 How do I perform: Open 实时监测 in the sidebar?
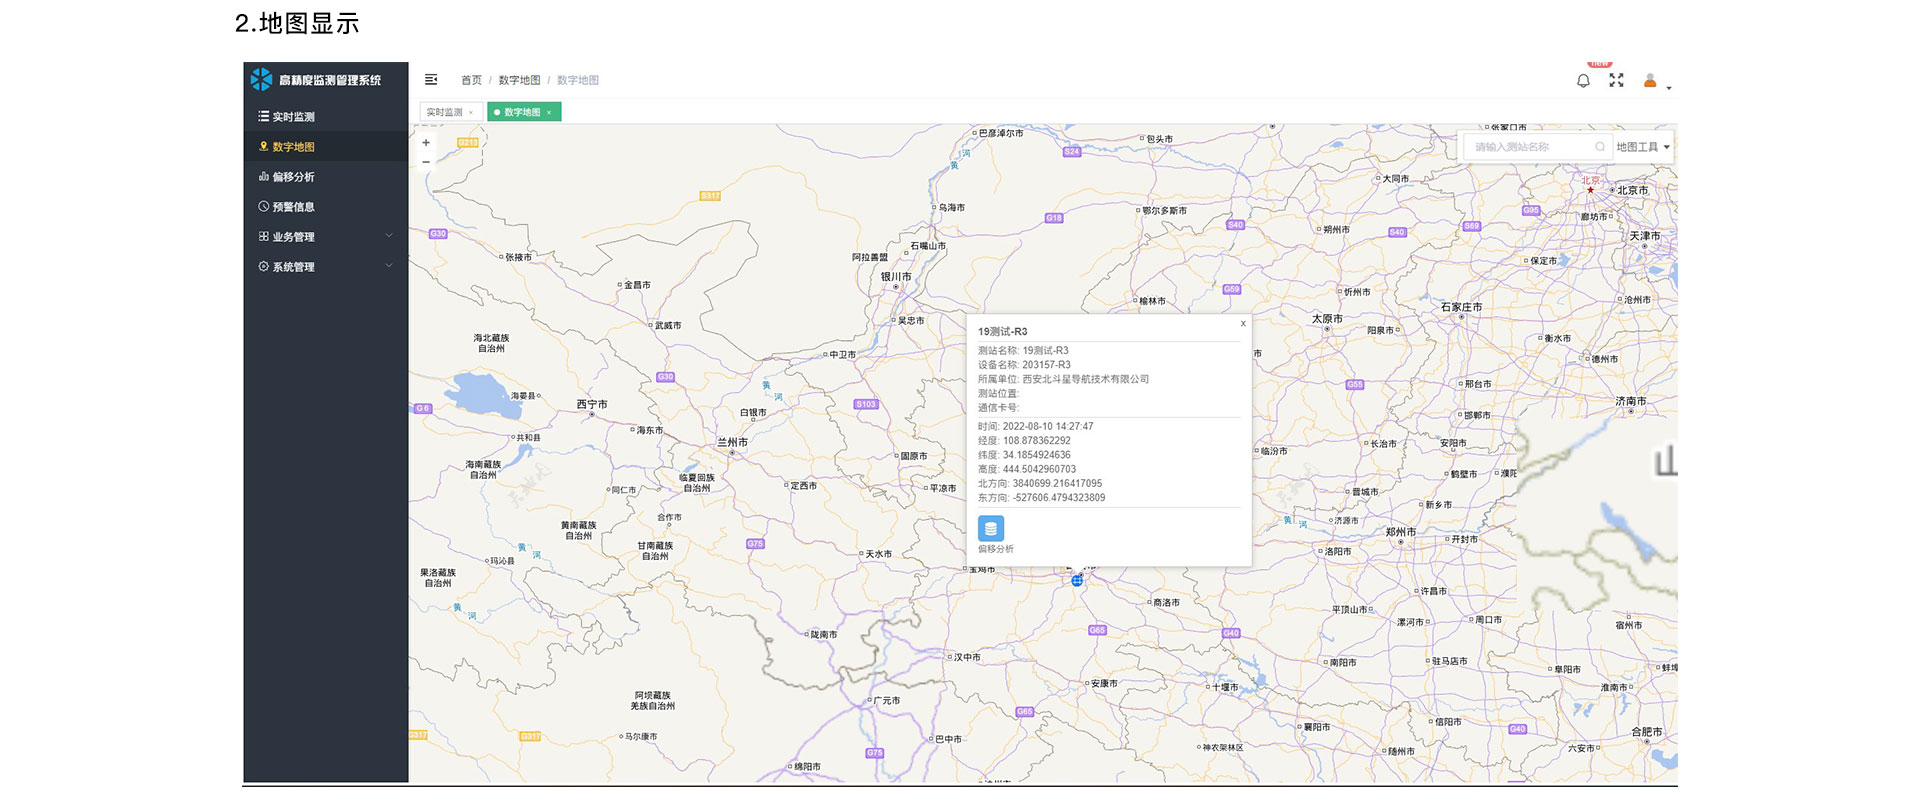pyautogui.click(x=293, y=117)
